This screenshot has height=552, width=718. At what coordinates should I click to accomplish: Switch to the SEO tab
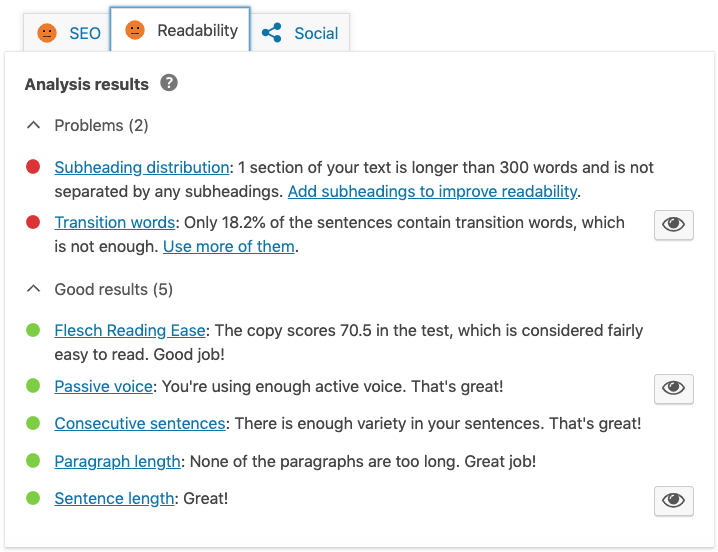pyautogui.click(x=67, y=33)
